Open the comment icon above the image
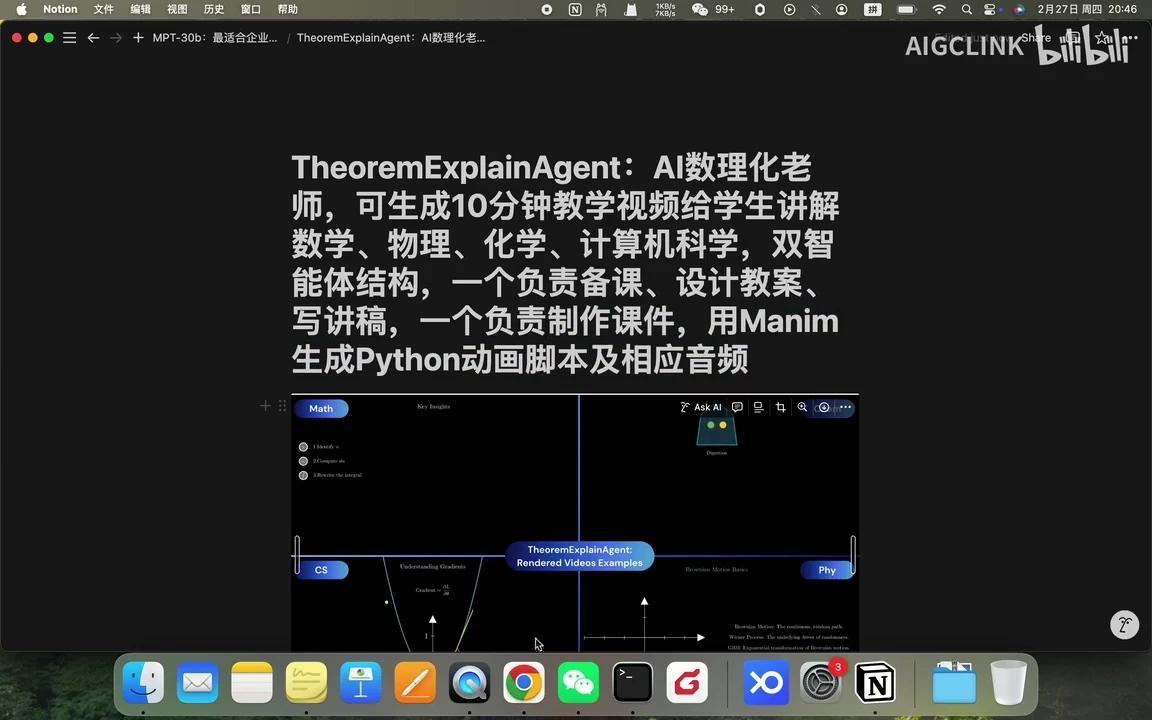1152x720 pixels. click(x=737, y=407)
